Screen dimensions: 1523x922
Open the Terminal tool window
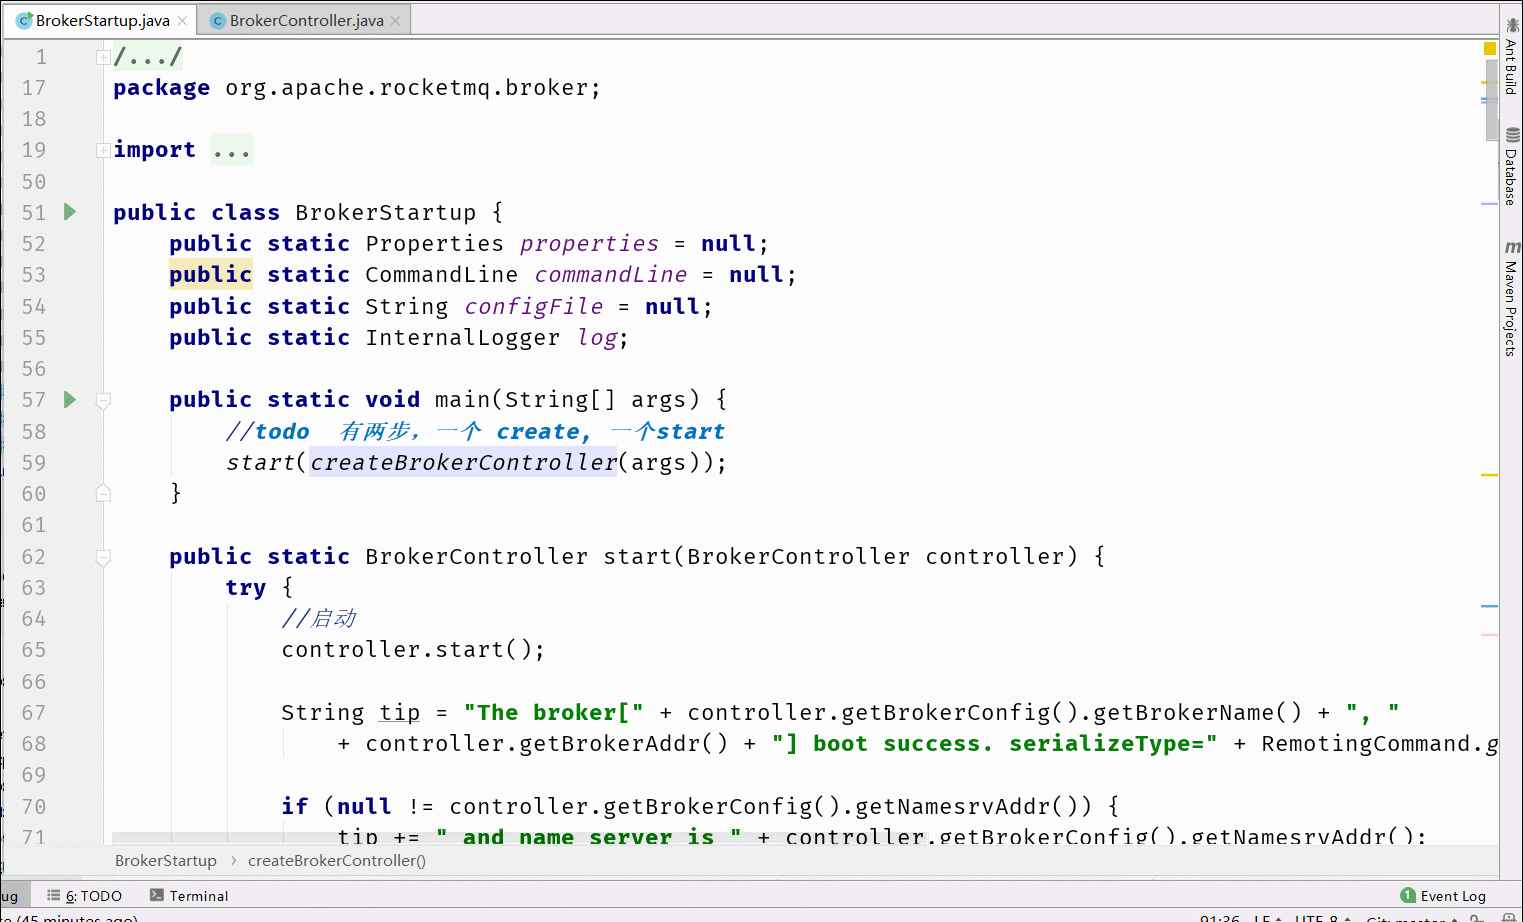point(189,896)
